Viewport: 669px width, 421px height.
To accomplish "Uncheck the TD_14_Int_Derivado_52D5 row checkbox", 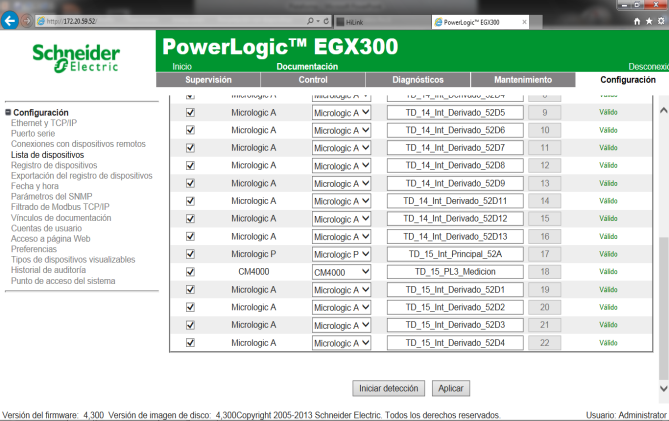I will click(190, 112).
